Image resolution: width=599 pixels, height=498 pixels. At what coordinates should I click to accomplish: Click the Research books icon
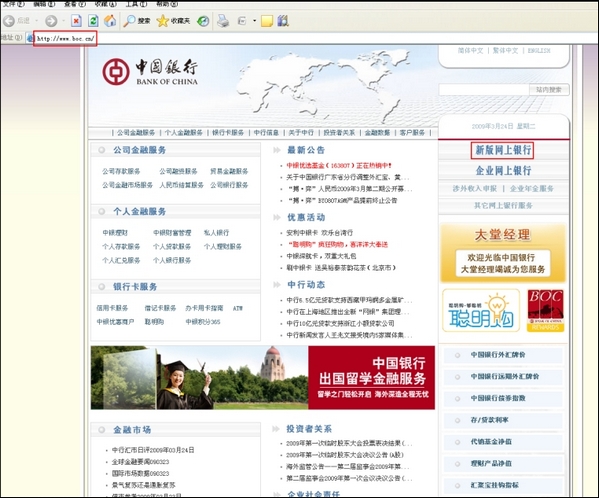click(283, 21)
